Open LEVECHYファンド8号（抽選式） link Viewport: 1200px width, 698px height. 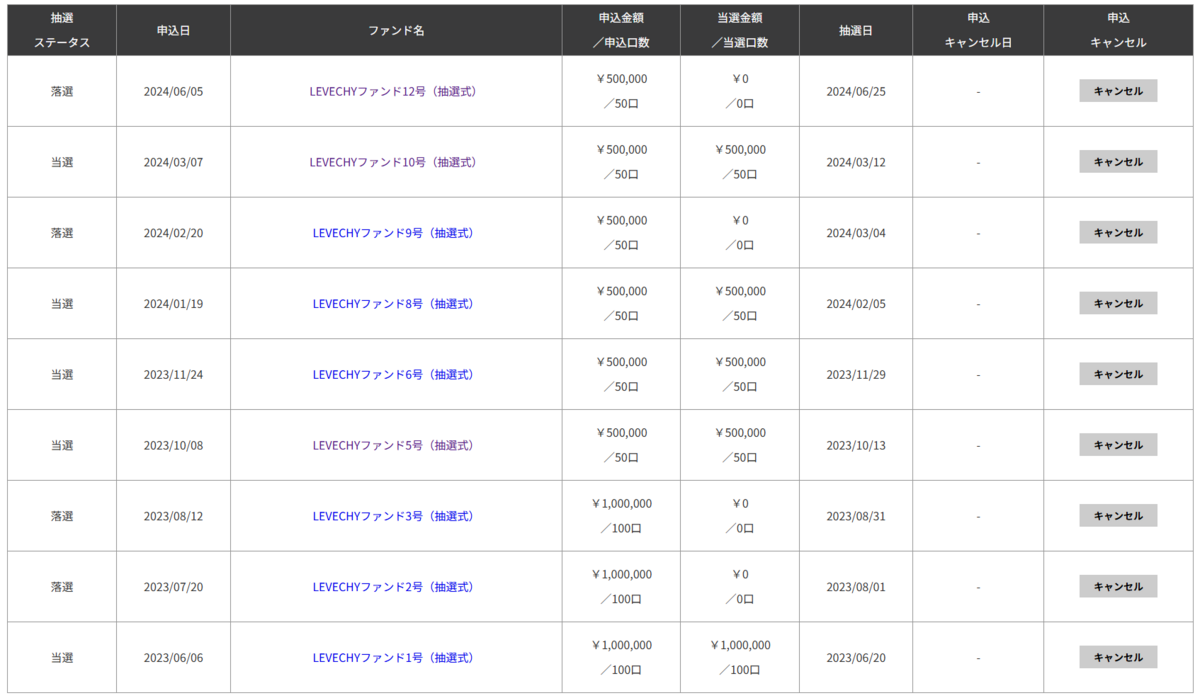392,304
